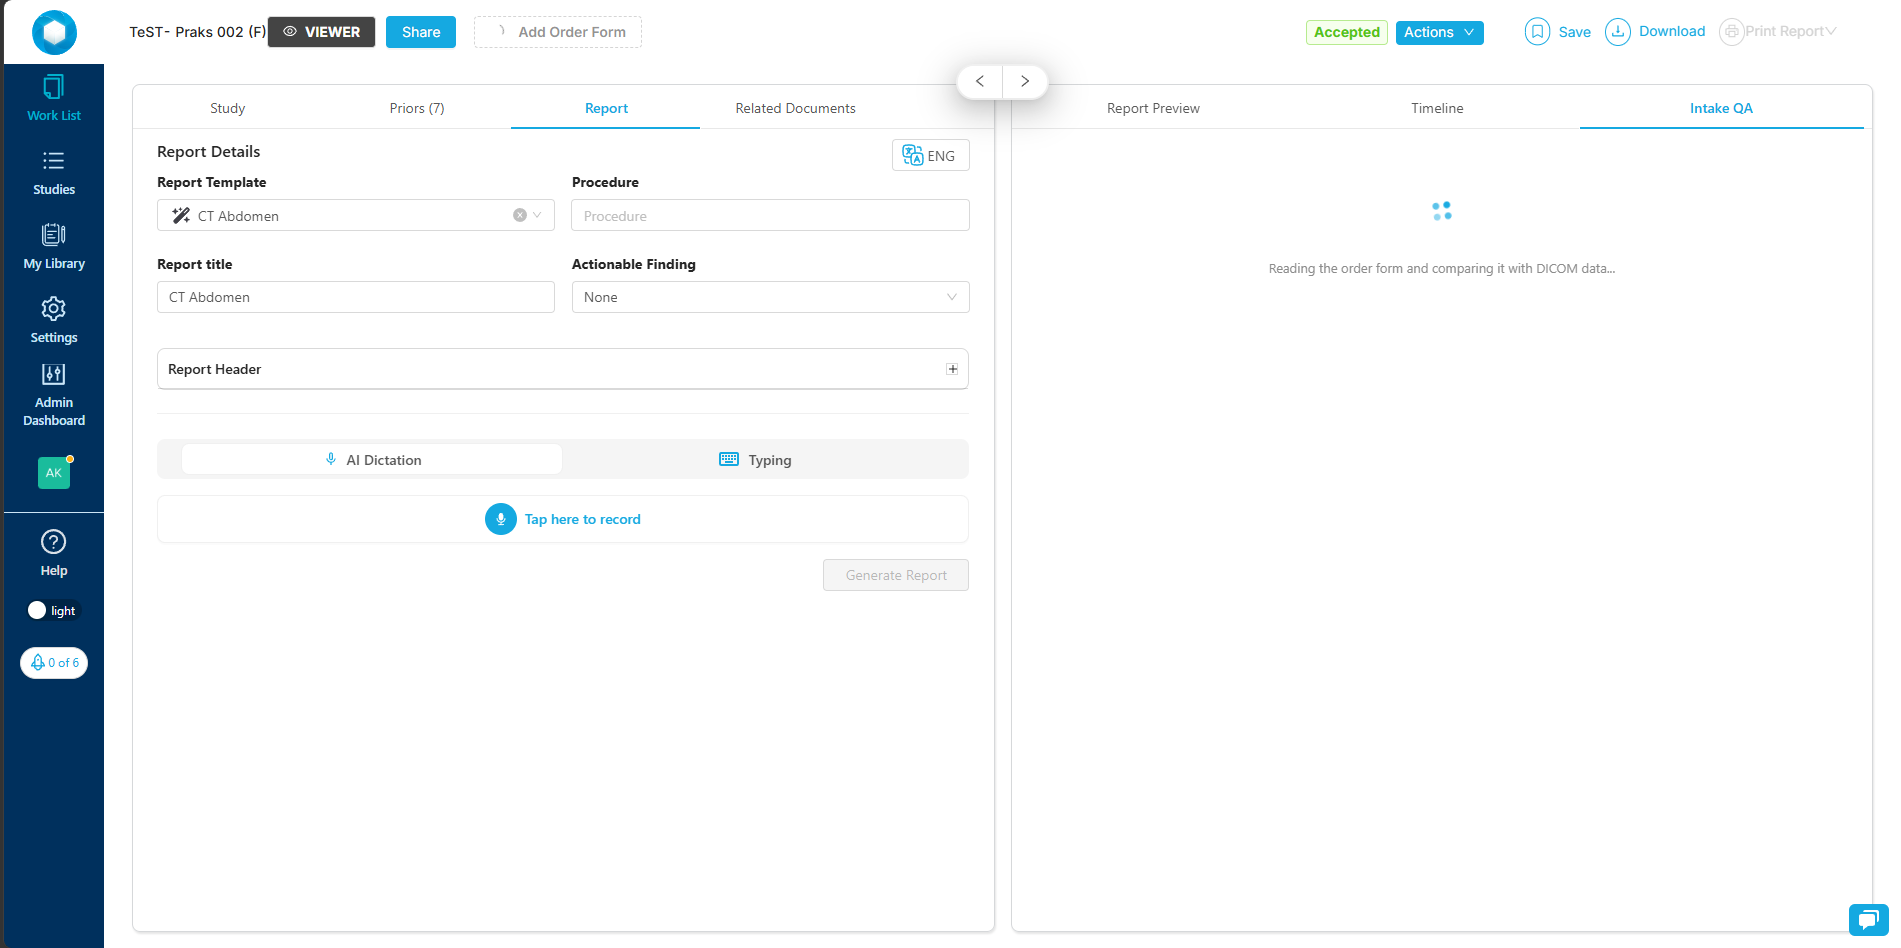Click the 0 of 6 rocket badge
1901x948 pixels.
(x=54, y=663)
